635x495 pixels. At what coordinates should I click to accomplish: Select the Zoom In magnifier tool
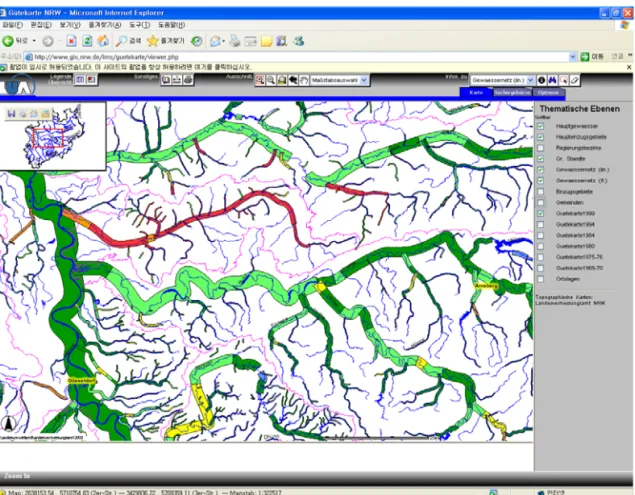[260, 80]
